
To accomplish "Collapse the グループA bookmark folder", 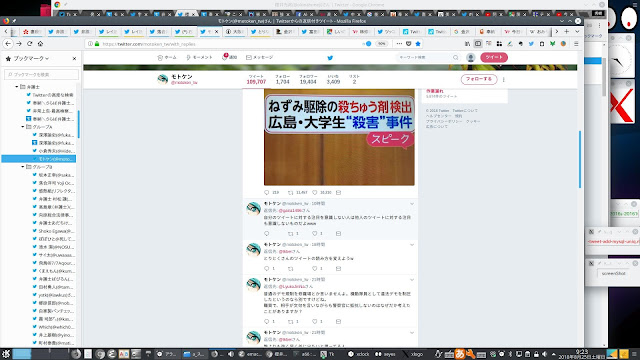I will pos(23,127).
